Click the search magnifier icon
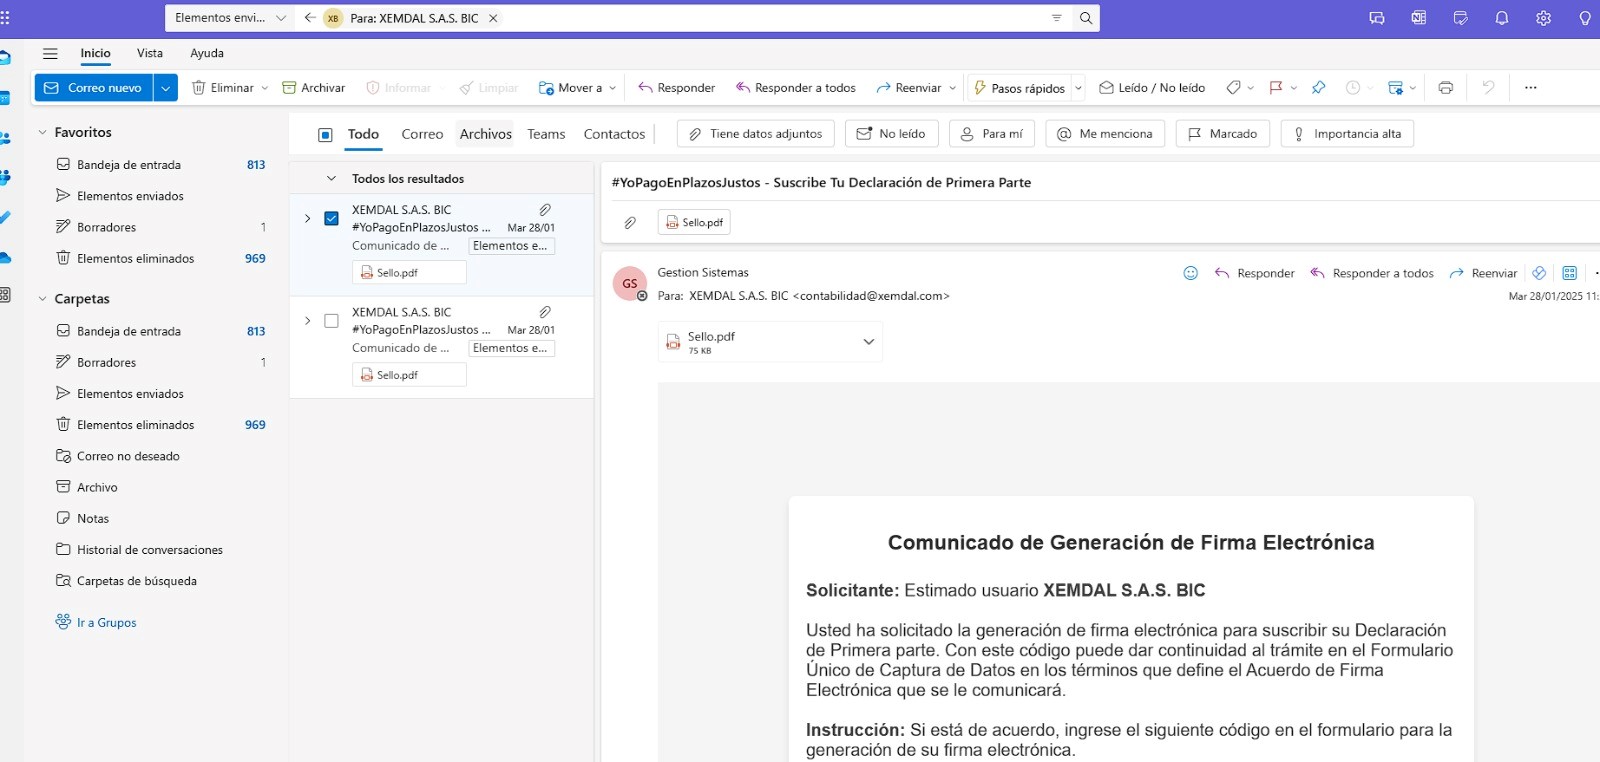 [x=1085, y=18]
